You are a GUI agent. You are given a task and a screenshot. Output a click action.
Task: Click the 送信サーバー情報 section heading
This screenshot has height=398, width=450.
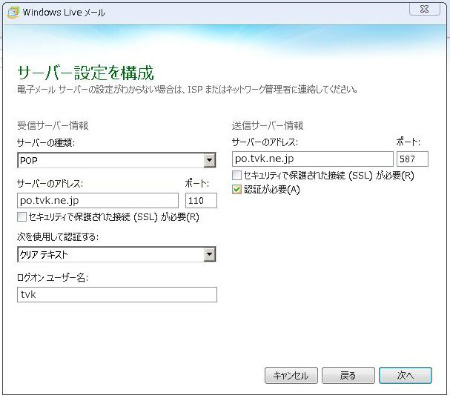click(268, 126)
